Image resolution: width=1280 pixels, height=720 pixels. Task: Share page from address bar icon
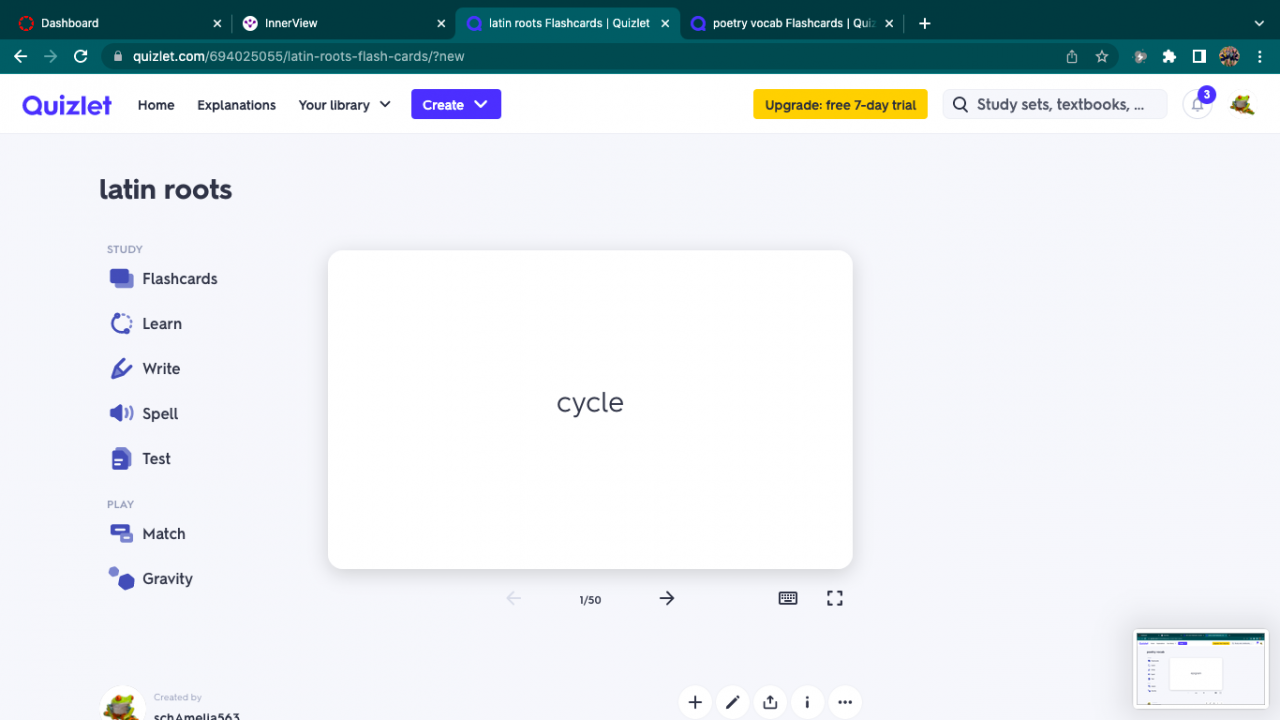[1072, 57]
